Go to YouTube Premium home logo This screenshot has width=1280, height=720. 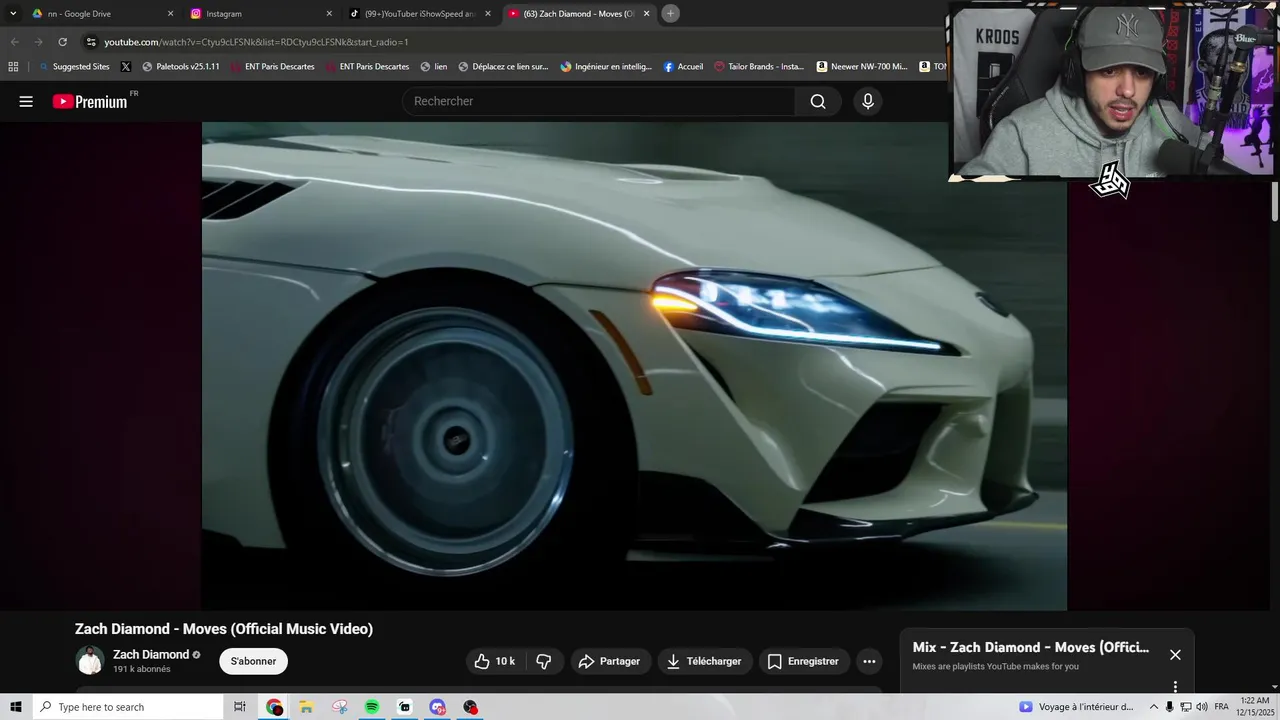[x=90, y=101]
